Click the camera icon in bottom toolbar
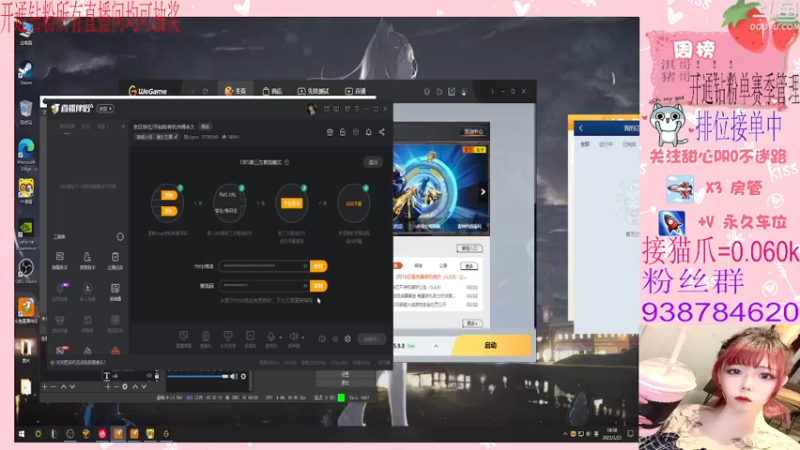The height and width of the screenshot is (450, 800). tap(206, 336)
